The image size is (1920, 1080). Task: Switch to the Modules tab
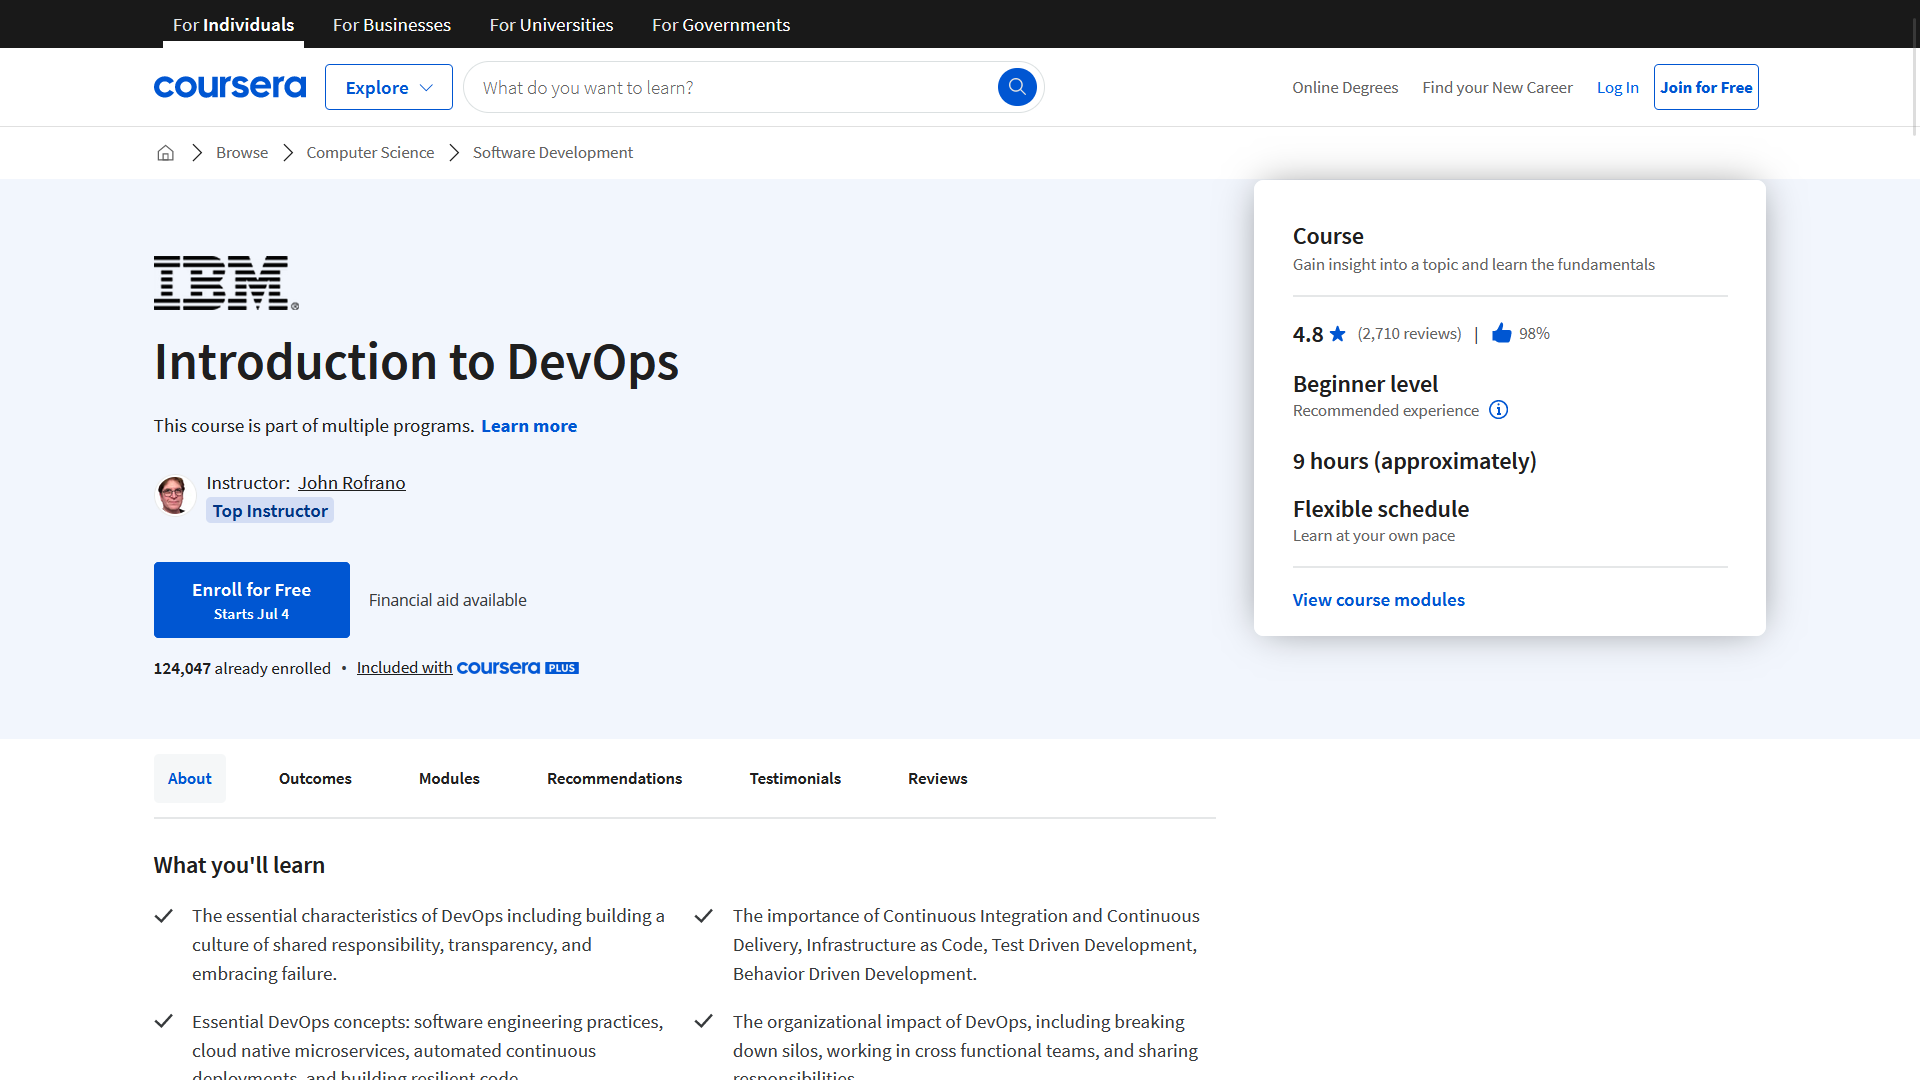tap(449, 778)
